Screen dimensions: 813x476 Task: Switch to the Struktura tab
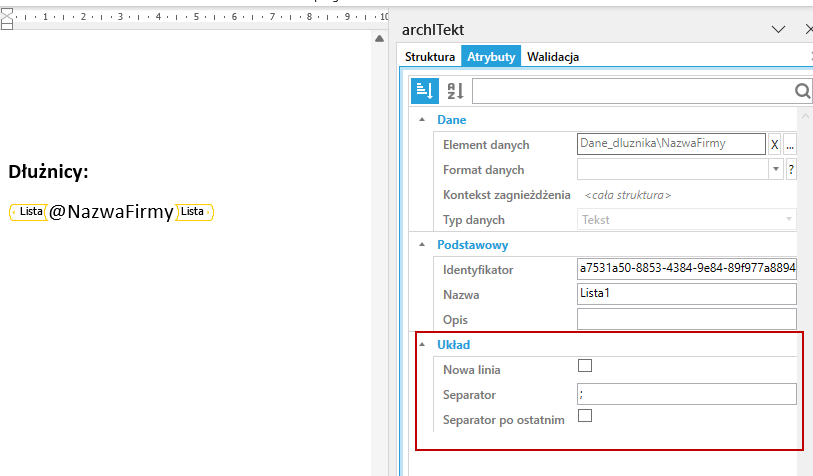point(430,57)
